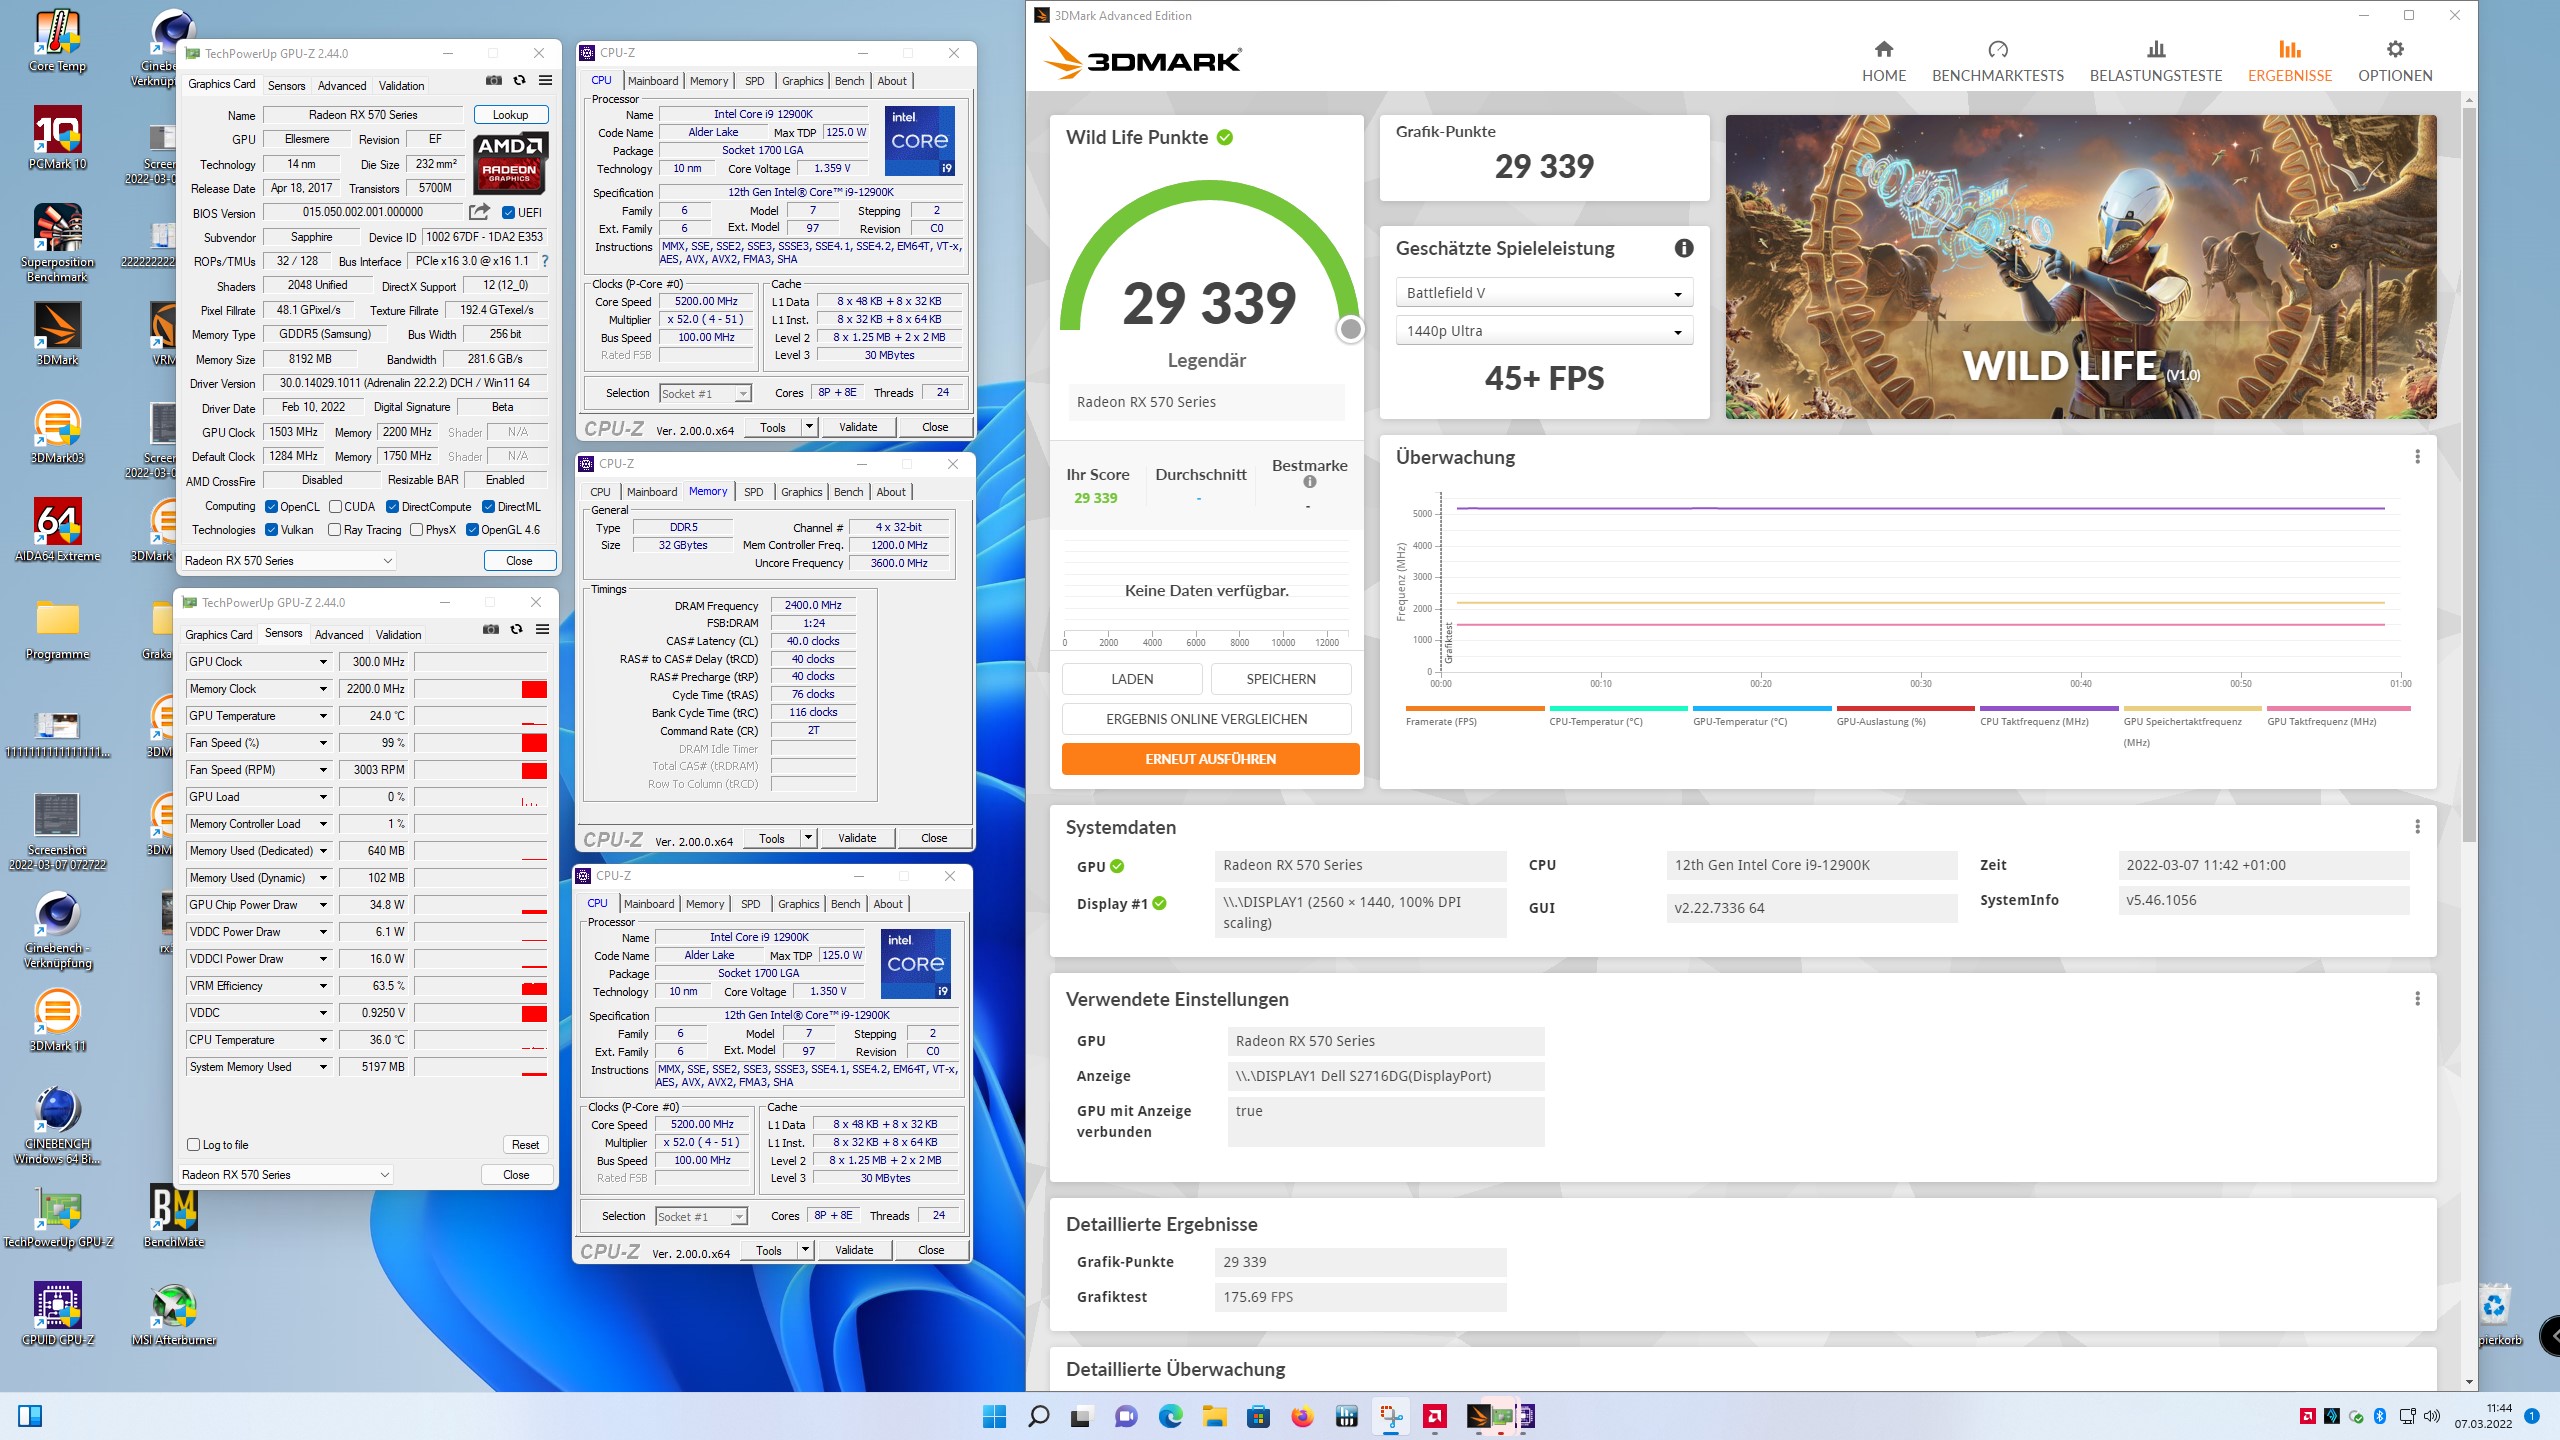Click ERGEBNIS ONLINE VERGLEICHEN

click(1206, 719)
